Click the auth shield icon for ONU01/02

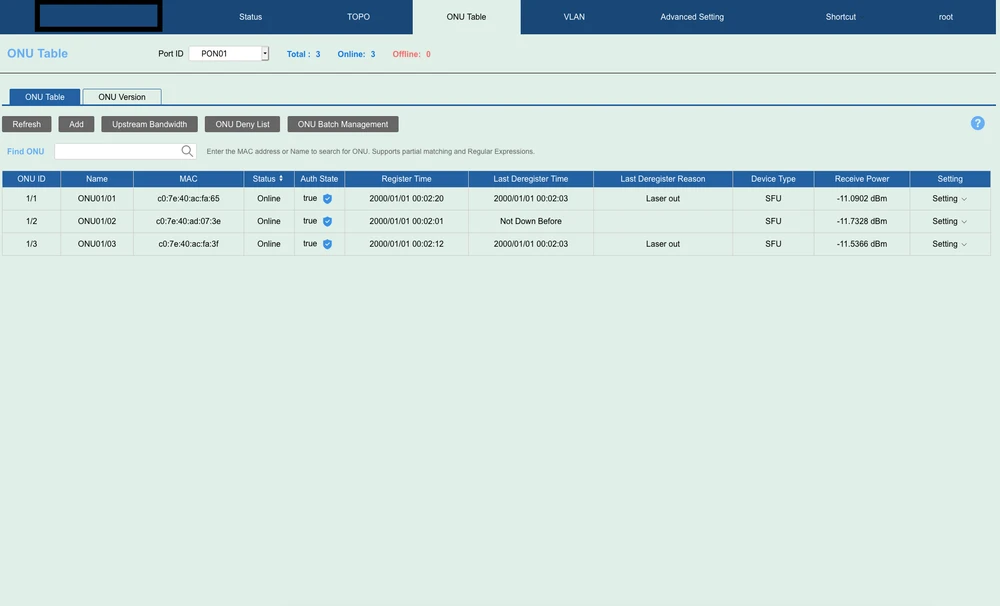(327, 221)
